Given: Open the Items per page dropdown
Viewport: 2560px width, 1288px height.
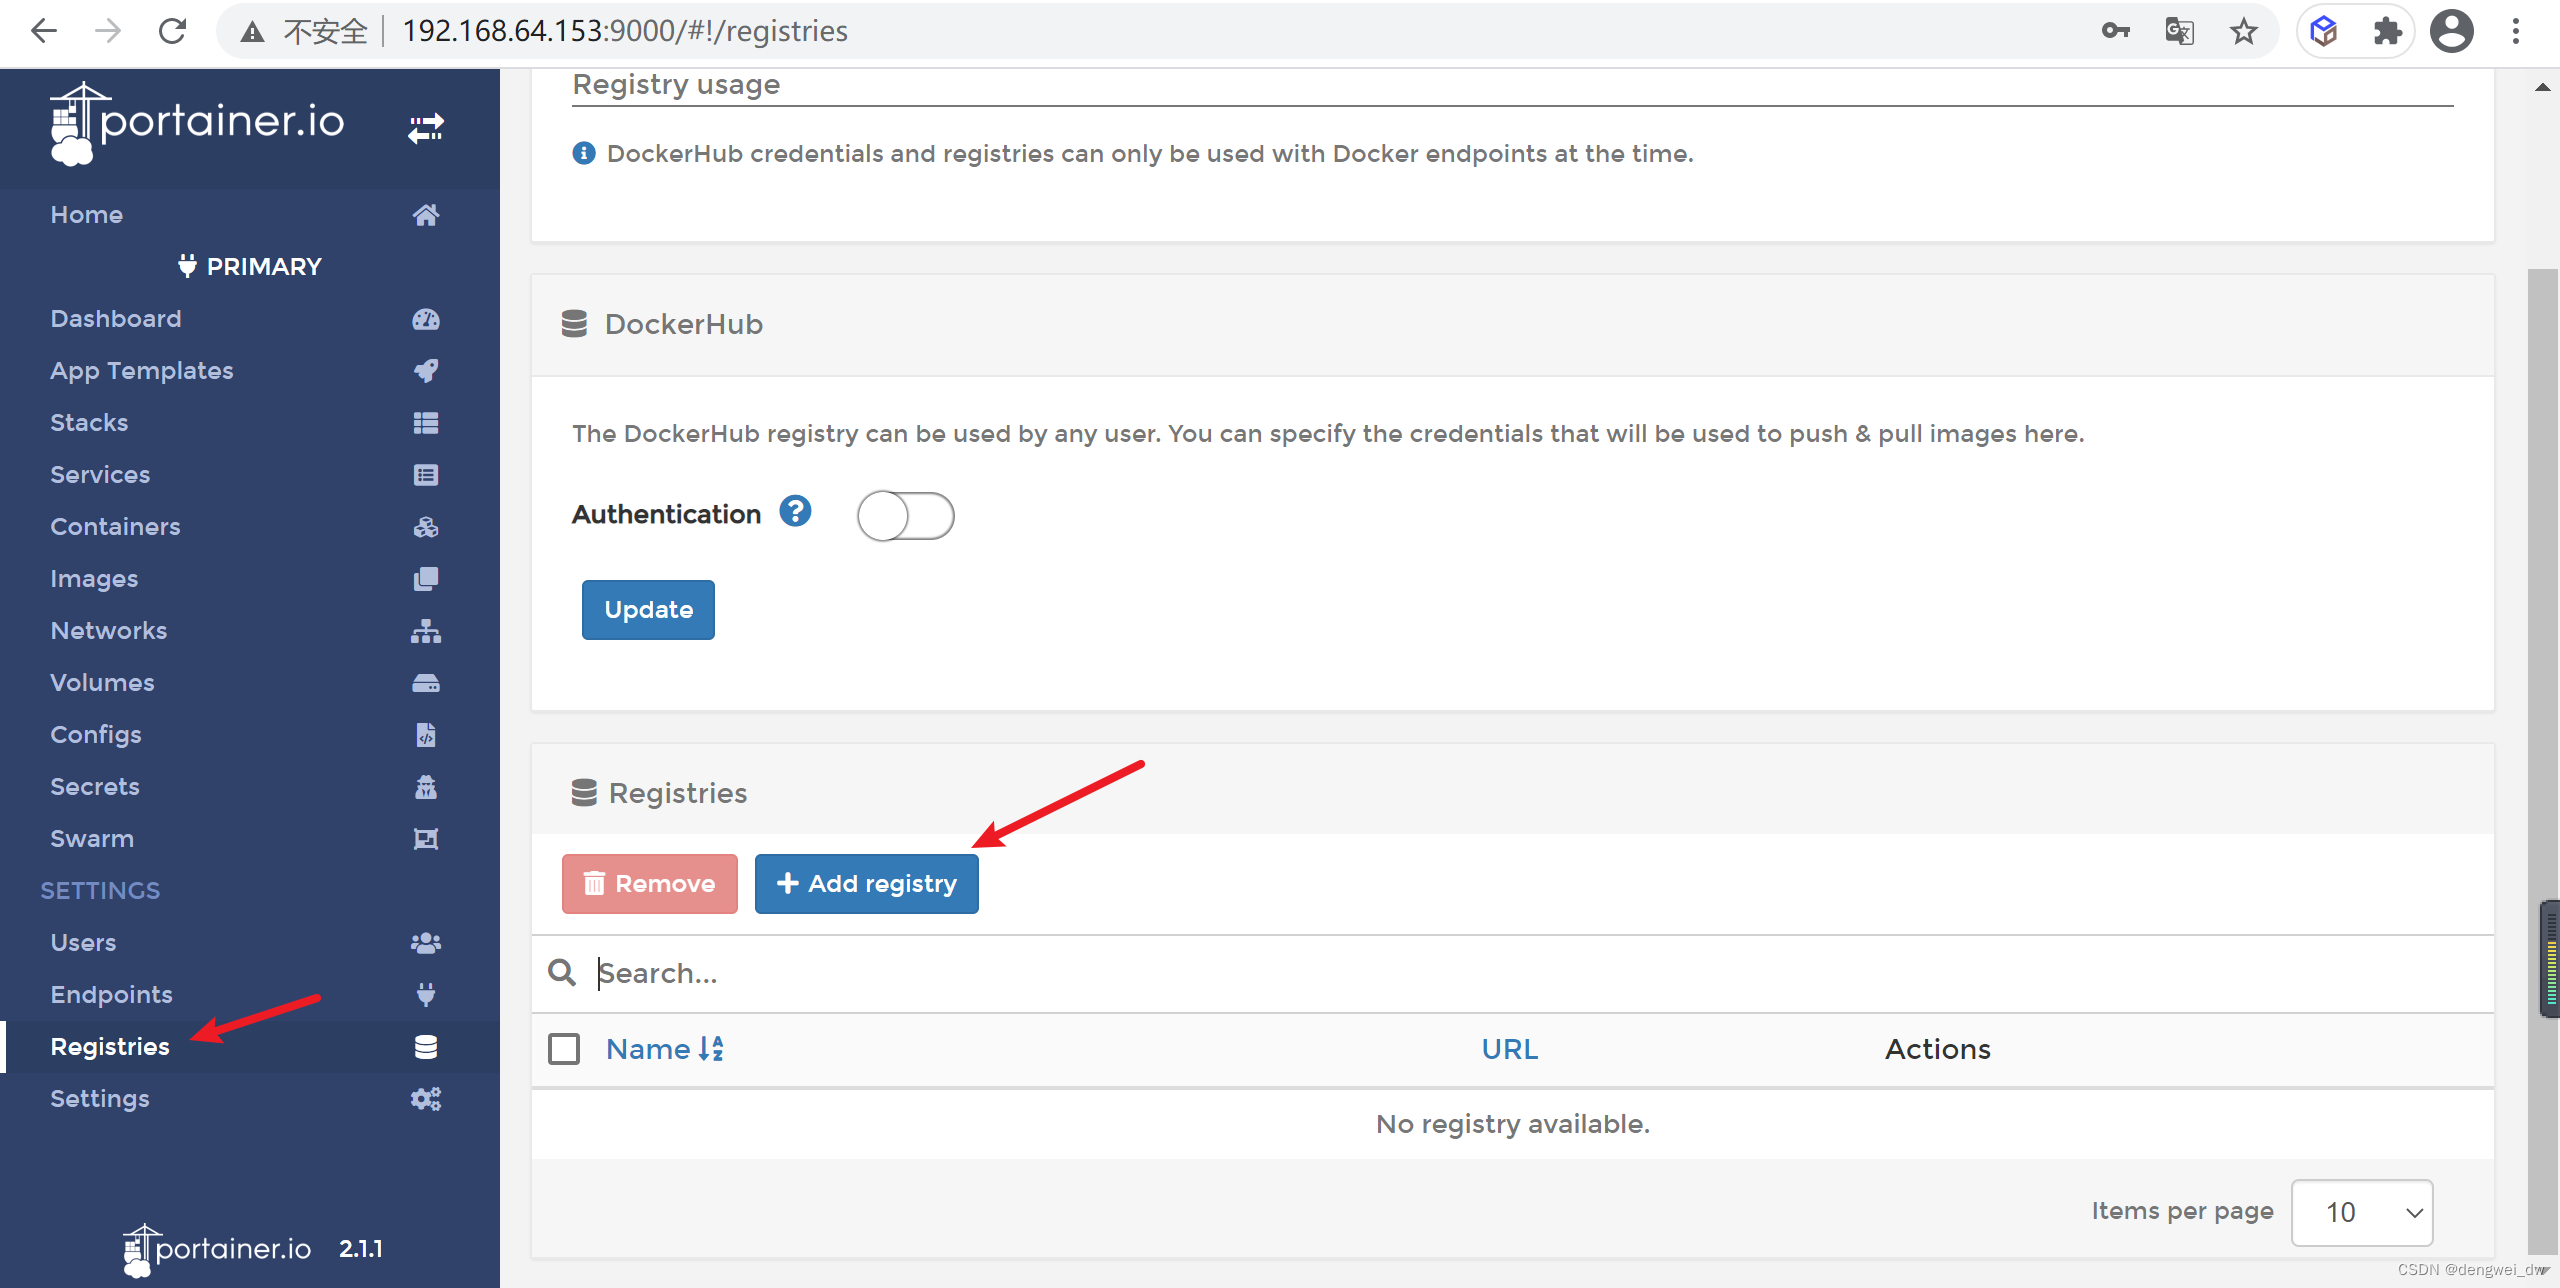Looking at the screenshot, I should point(2361,1212).
